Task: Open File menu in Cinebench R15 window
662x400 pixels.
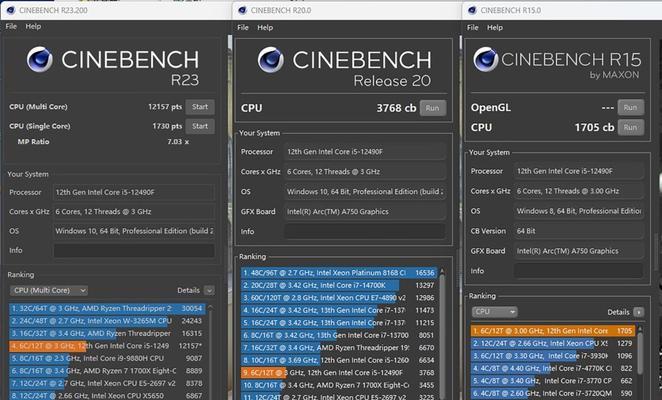Action: coord(472,27)
